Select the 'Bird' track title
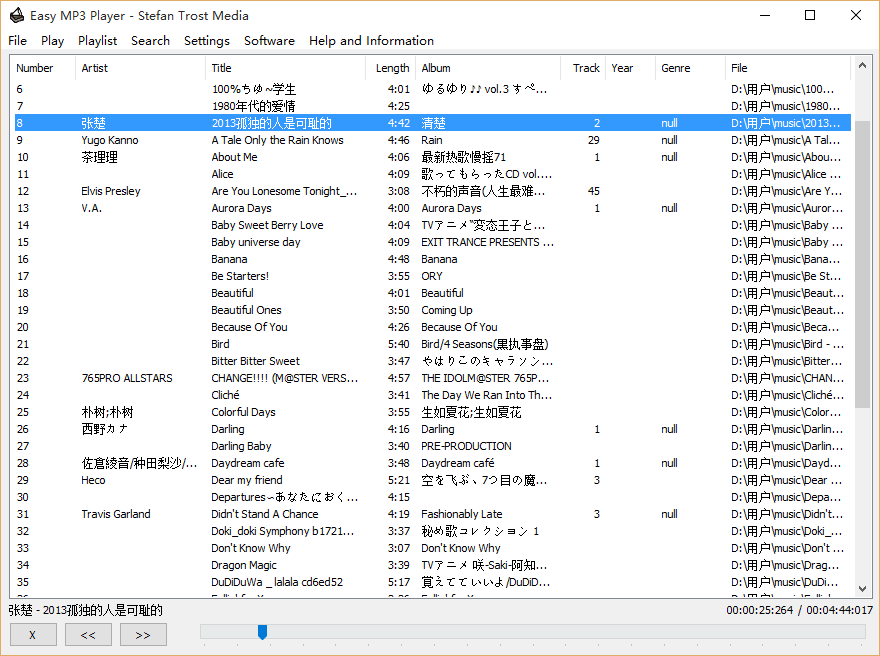 (220, 344)
